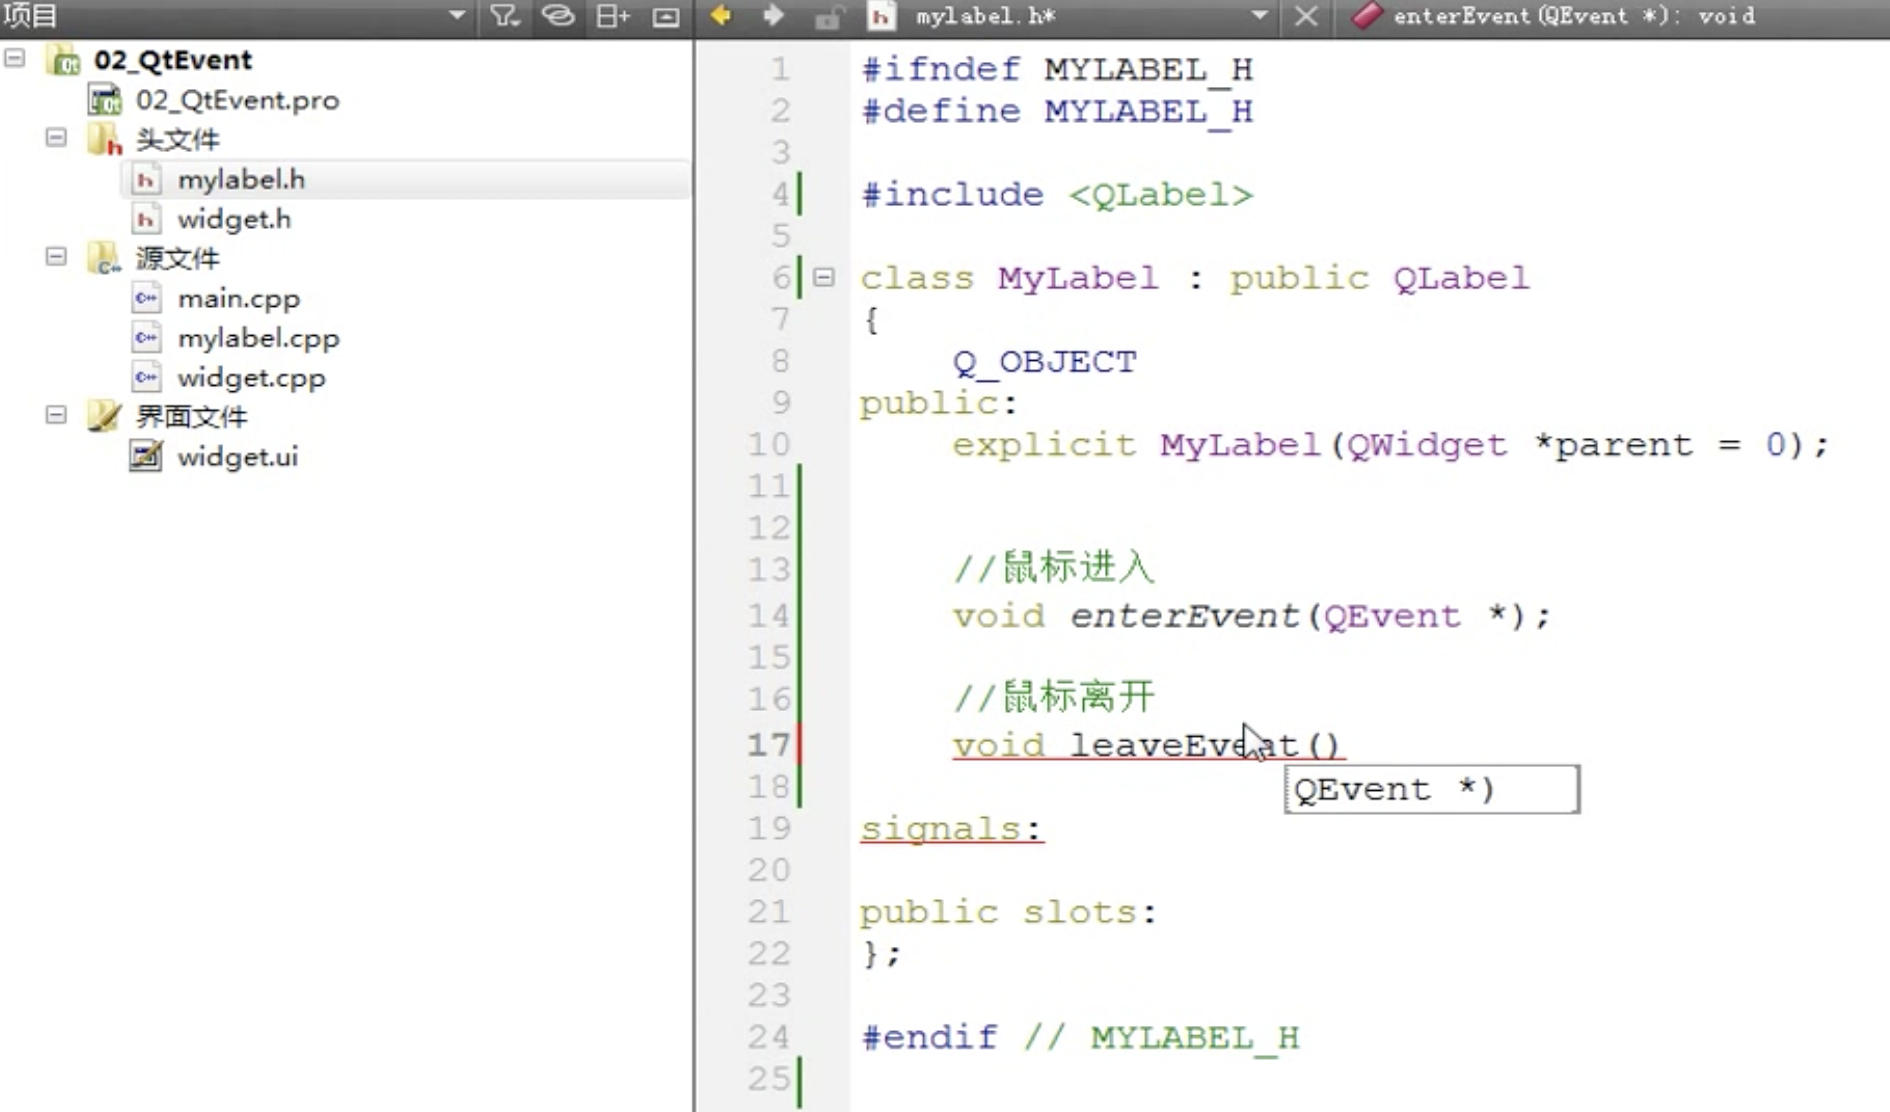Viewport: 1890px width, 1112px height.
Task: Select the 头文件 folder label
Action: (177, 140)
